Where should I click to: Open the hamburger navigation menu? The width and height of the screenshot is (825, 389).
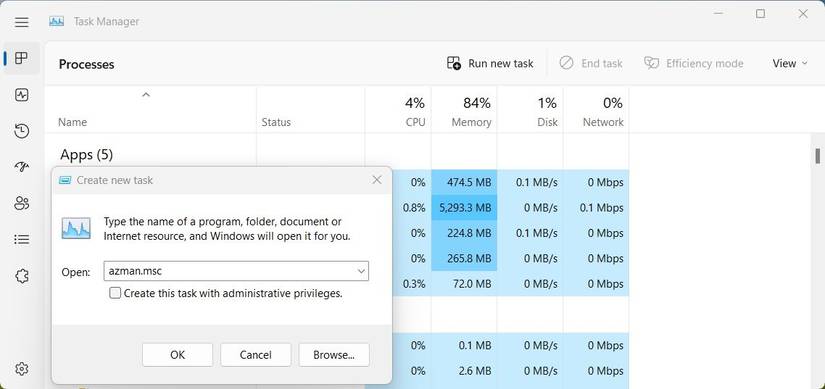click(22, 22)
